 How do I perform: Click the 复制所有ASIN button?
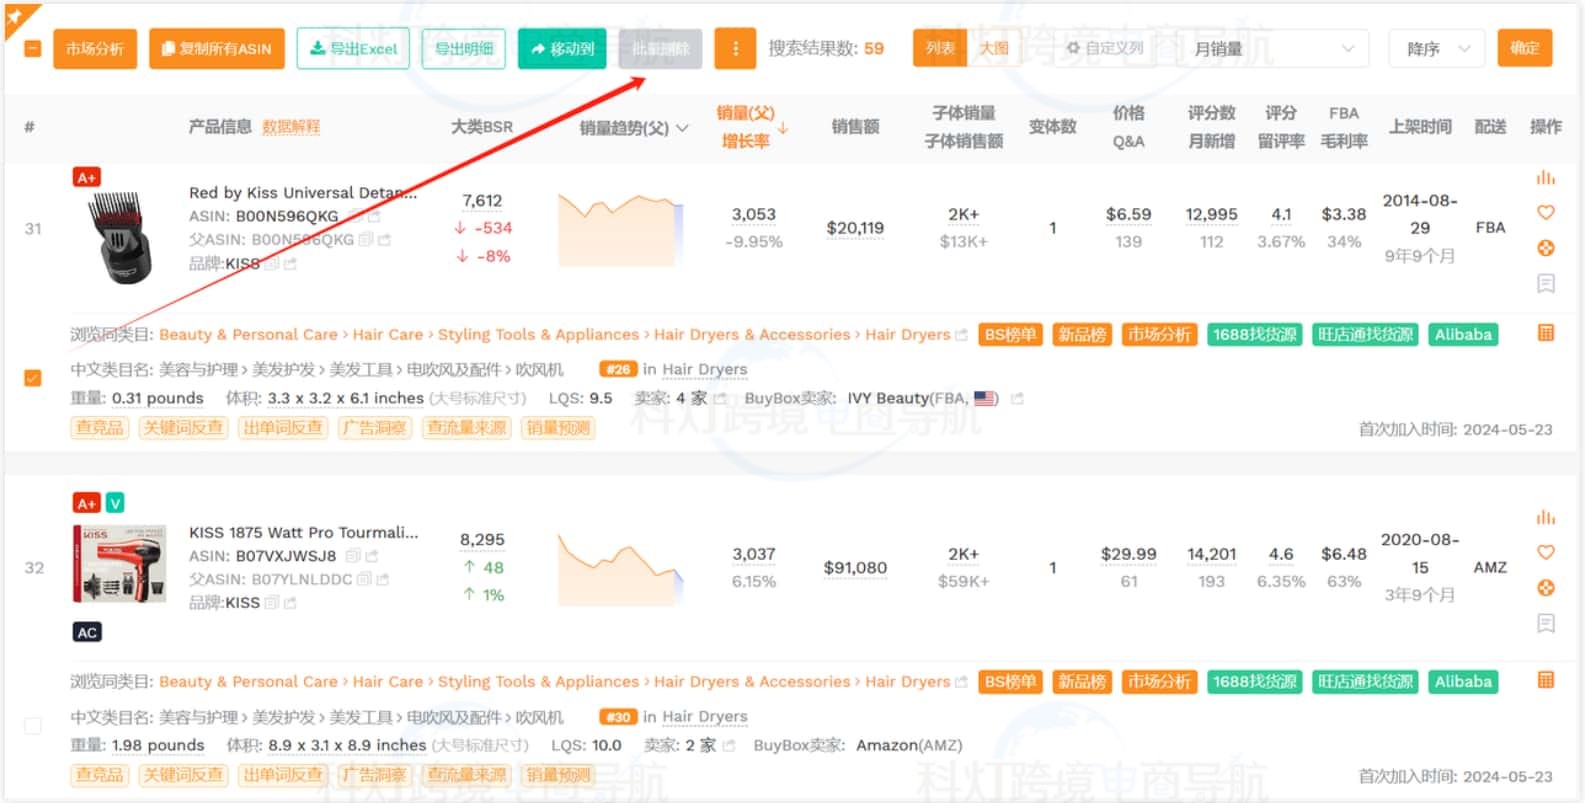click(216, 48)
